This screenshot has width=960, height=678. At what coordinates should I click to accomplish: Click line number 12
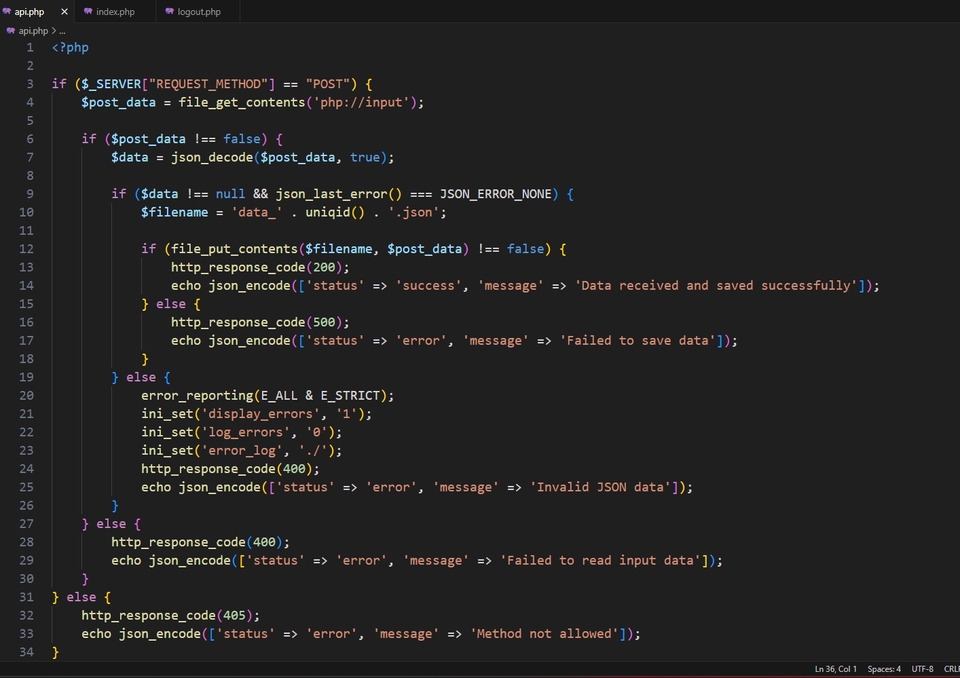pyautogui.click(x=26, y=249)
